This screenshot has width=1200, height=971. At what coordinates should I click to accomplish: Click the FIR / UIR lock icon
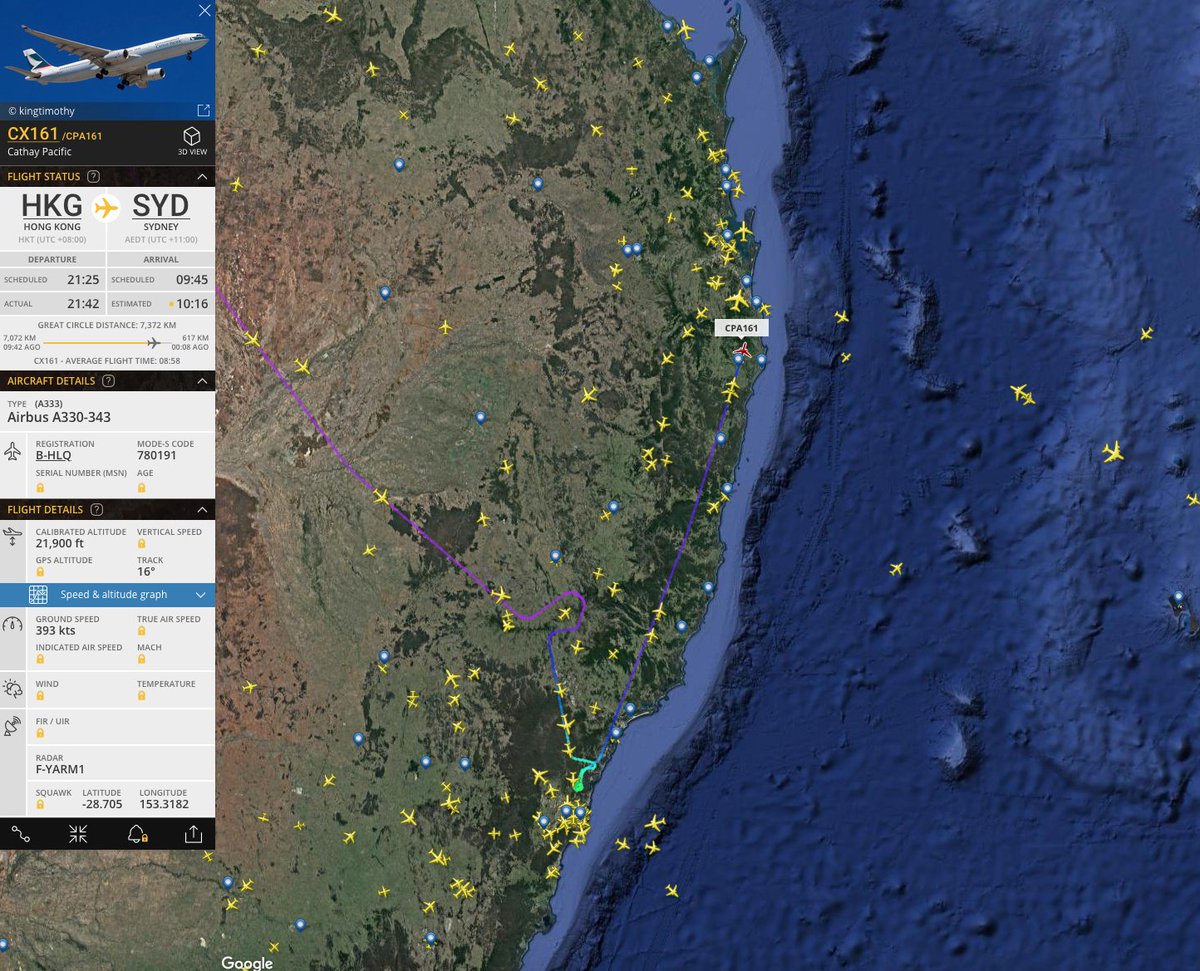click(40, 733)
